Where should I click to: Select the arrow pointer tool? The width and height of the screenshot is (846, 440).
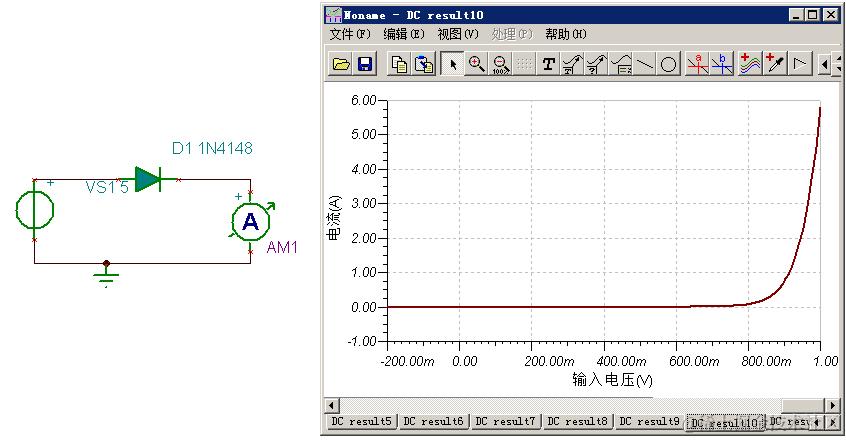tap(452, 64)
